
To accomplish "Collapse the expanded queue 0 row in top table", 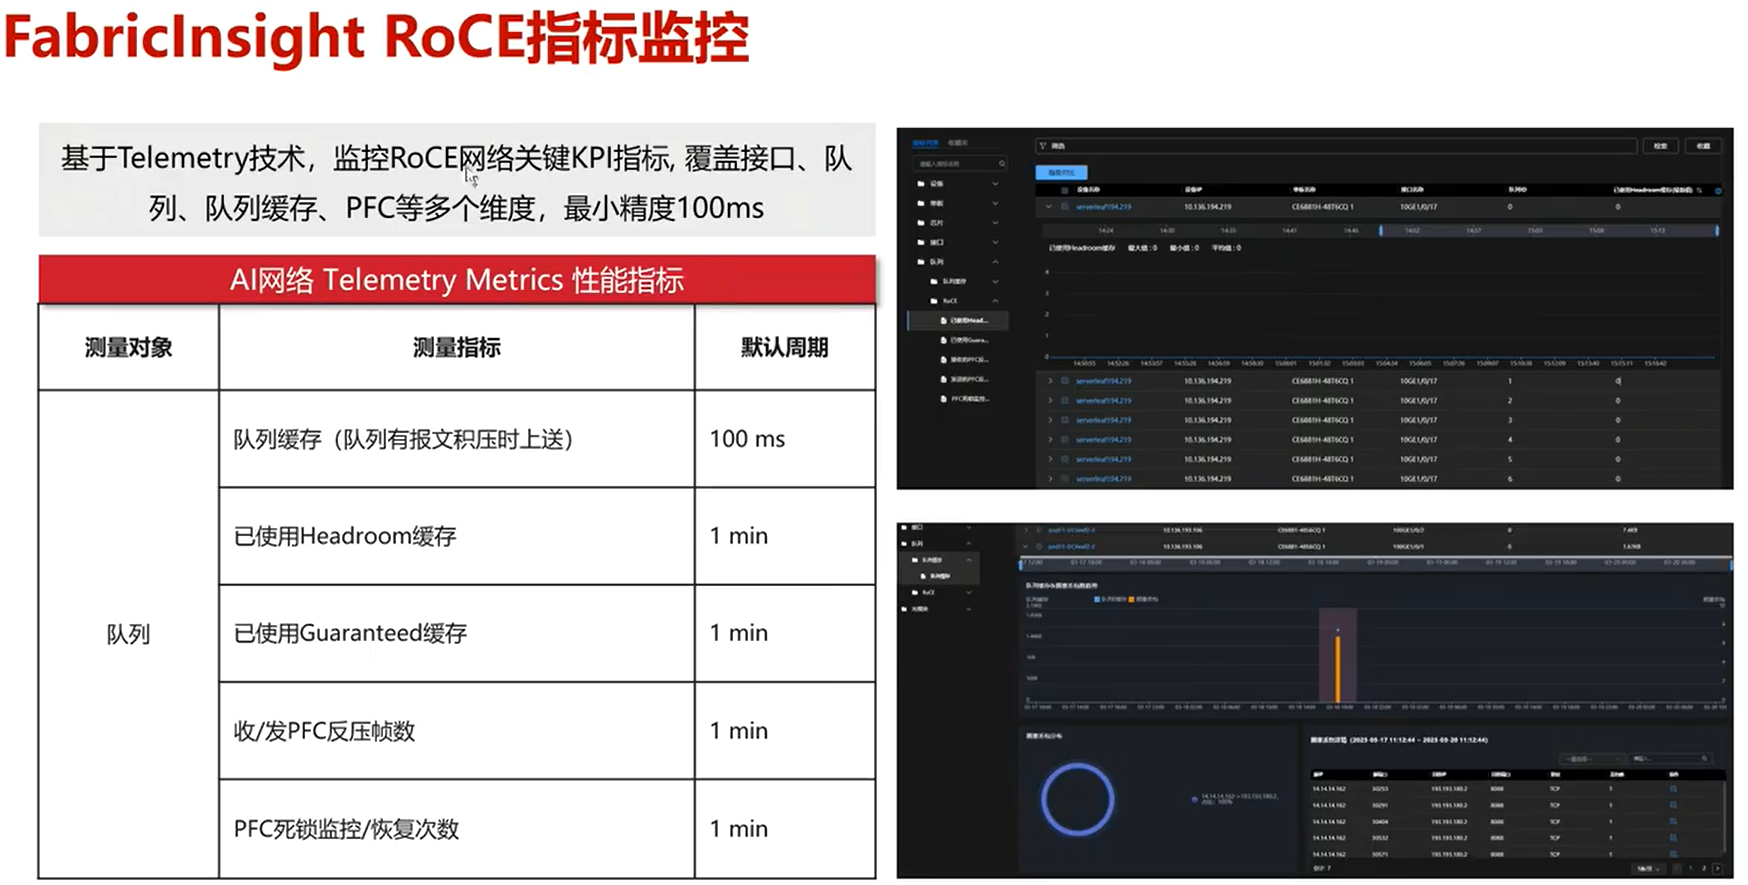I will tap(1048, 206).
